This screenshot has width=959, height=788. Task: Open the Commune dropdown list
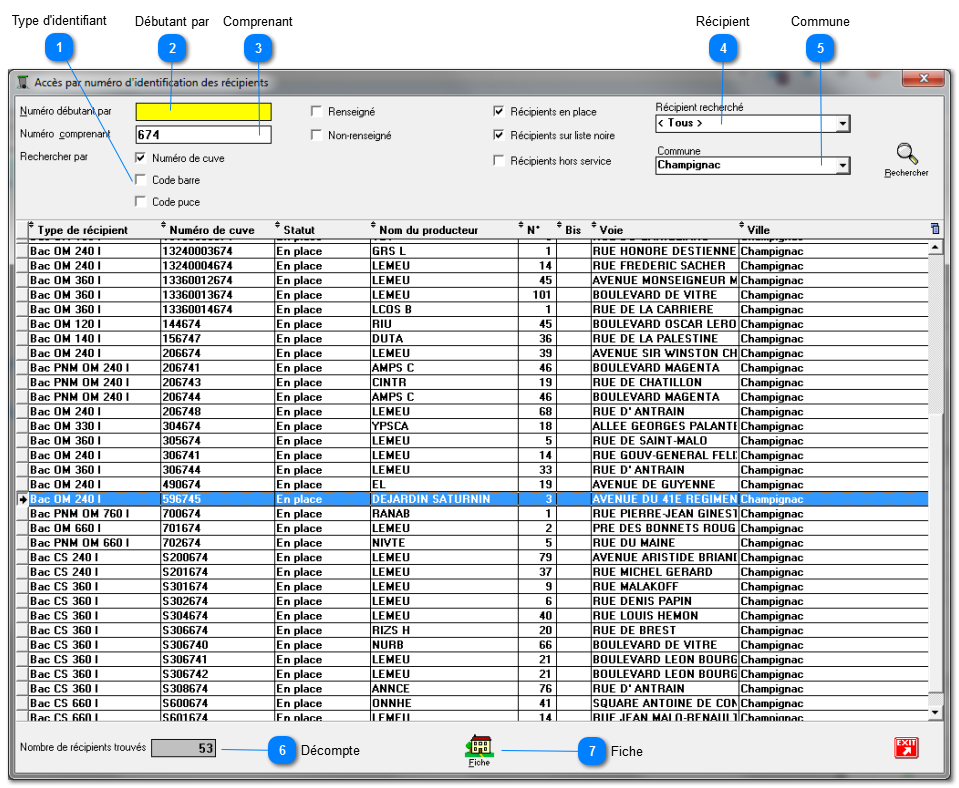click(842, 166)
